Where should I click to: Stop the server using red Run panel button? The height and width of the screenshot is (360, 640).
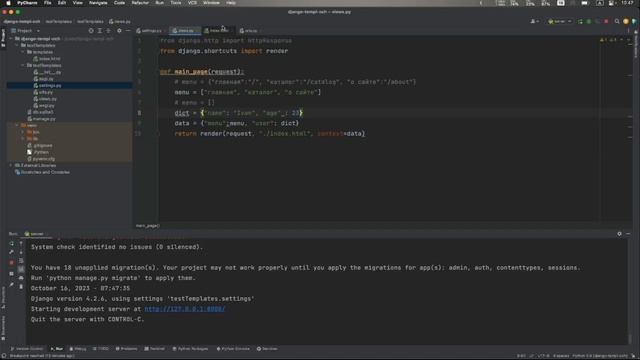click(11, 263)
